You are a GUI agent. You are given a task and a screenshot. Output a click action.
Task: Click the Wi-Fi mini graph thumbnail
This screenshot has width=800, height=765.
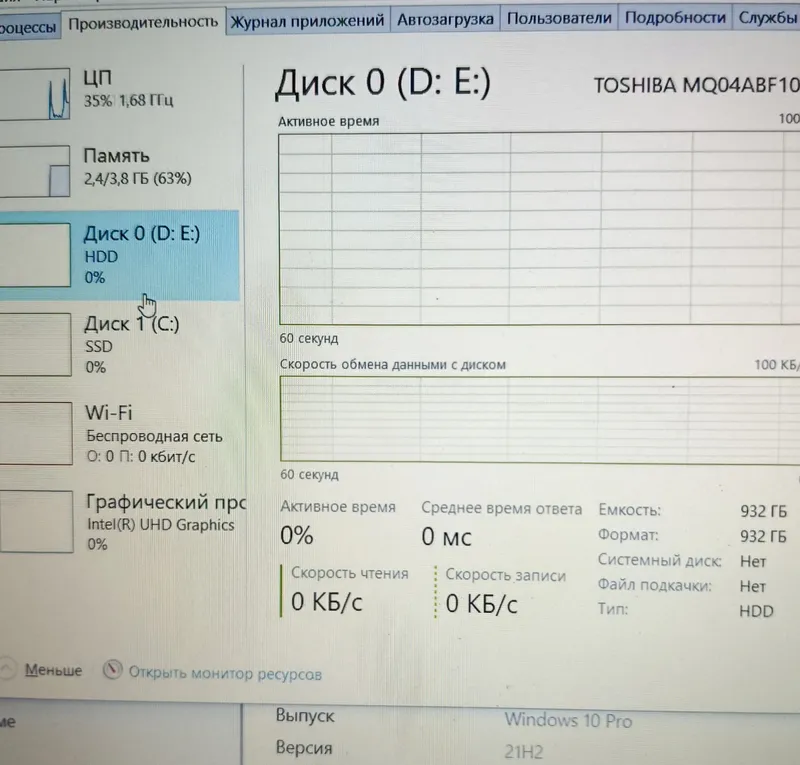pyautogui.click(x=36, y=433)
